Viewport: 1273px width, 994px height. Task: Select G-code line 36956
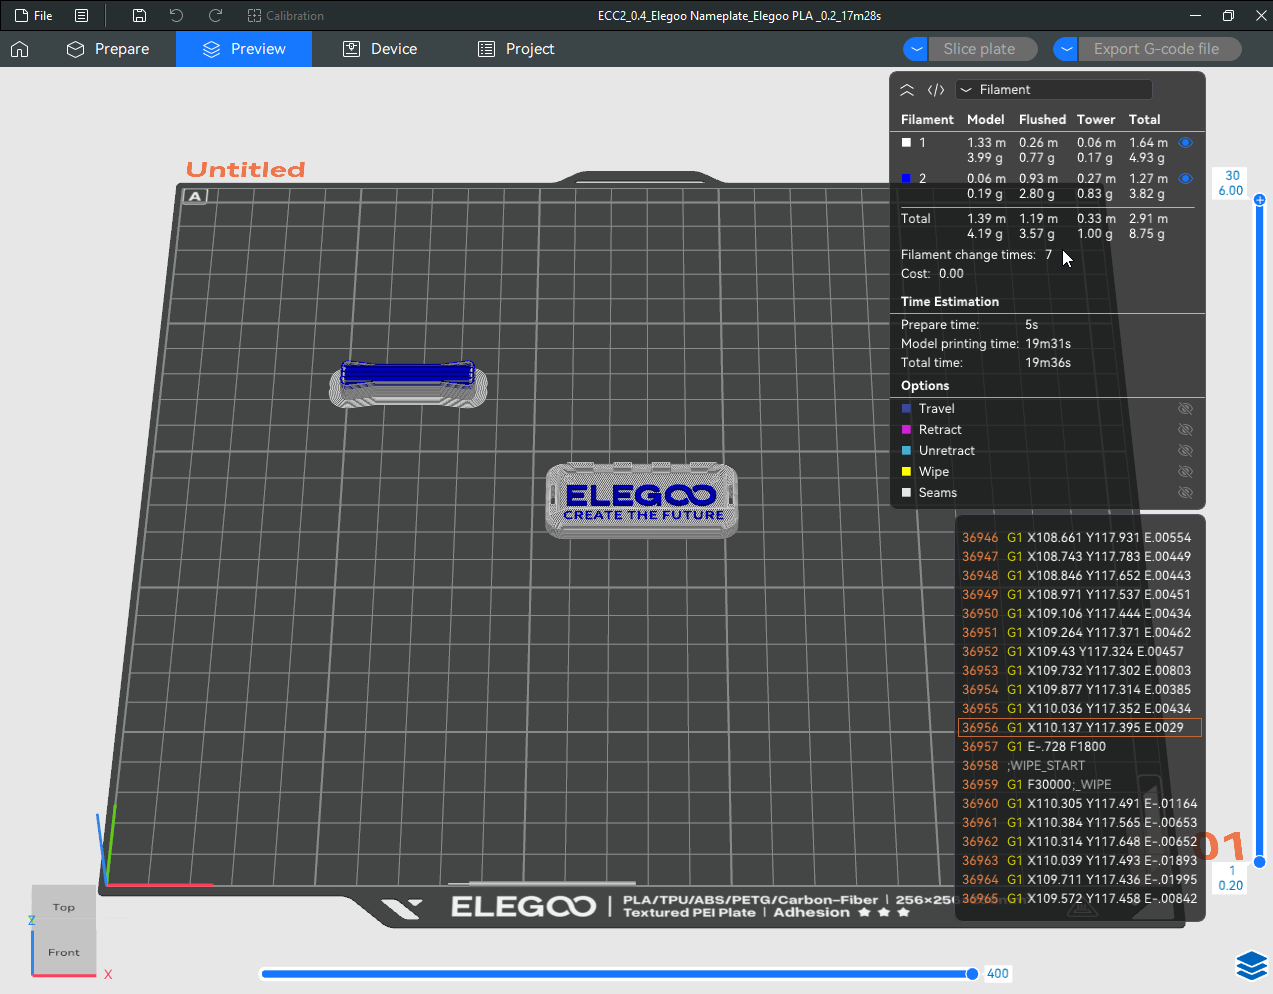click(1080, 728)
